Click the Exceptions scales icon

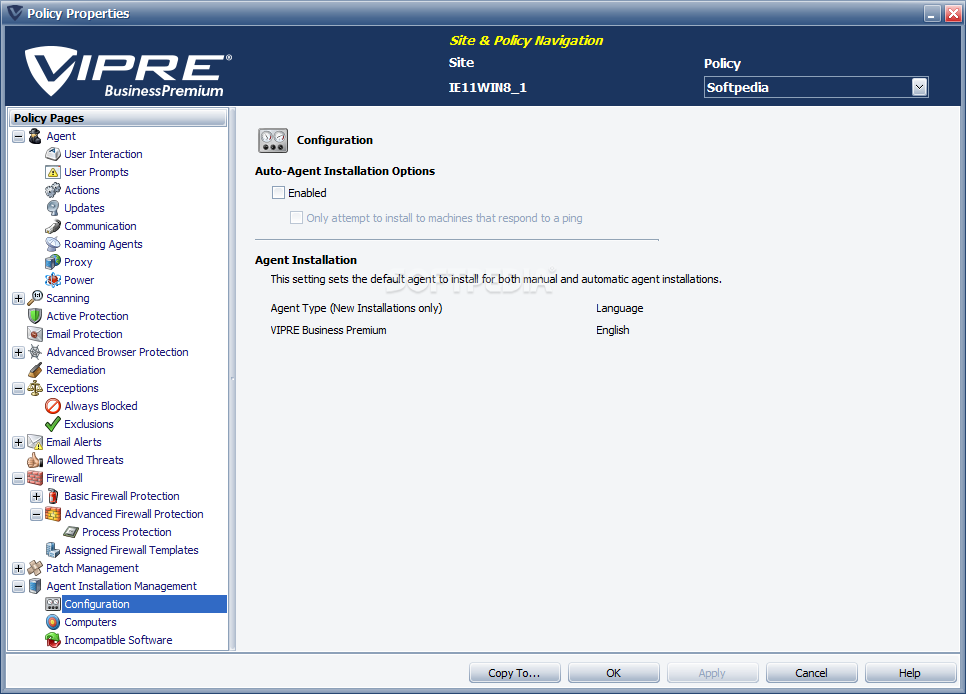click(x=35, y=388)
